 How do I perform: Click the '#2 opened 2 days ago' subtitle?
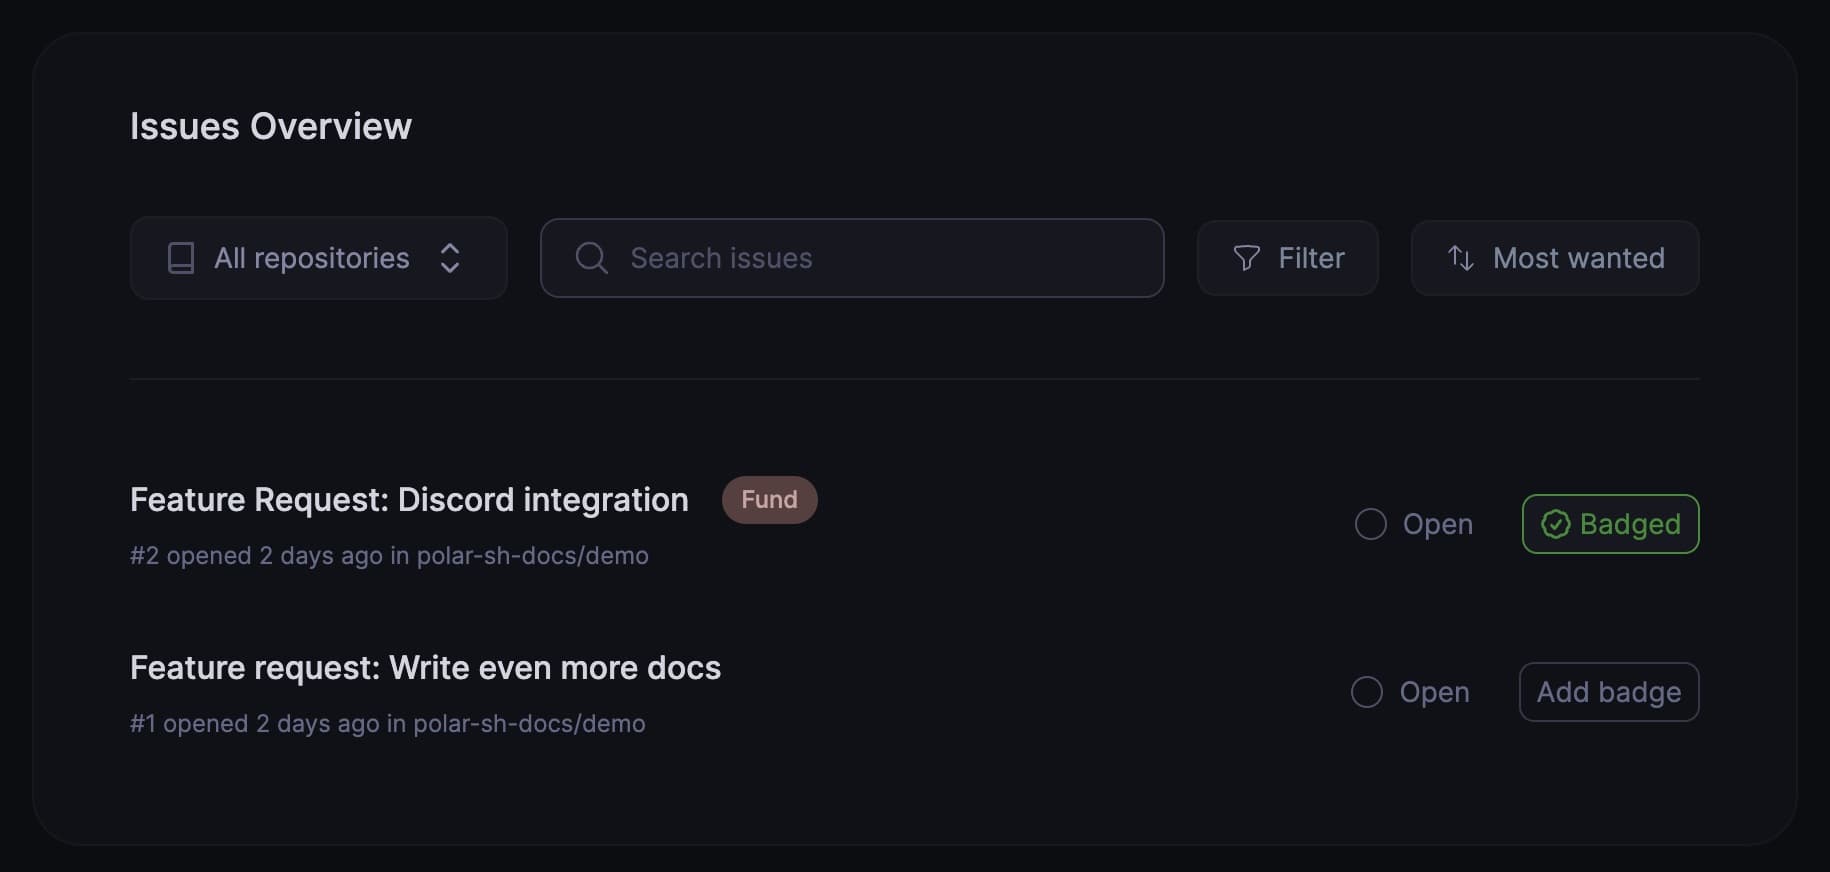click(x=389, y=555)
